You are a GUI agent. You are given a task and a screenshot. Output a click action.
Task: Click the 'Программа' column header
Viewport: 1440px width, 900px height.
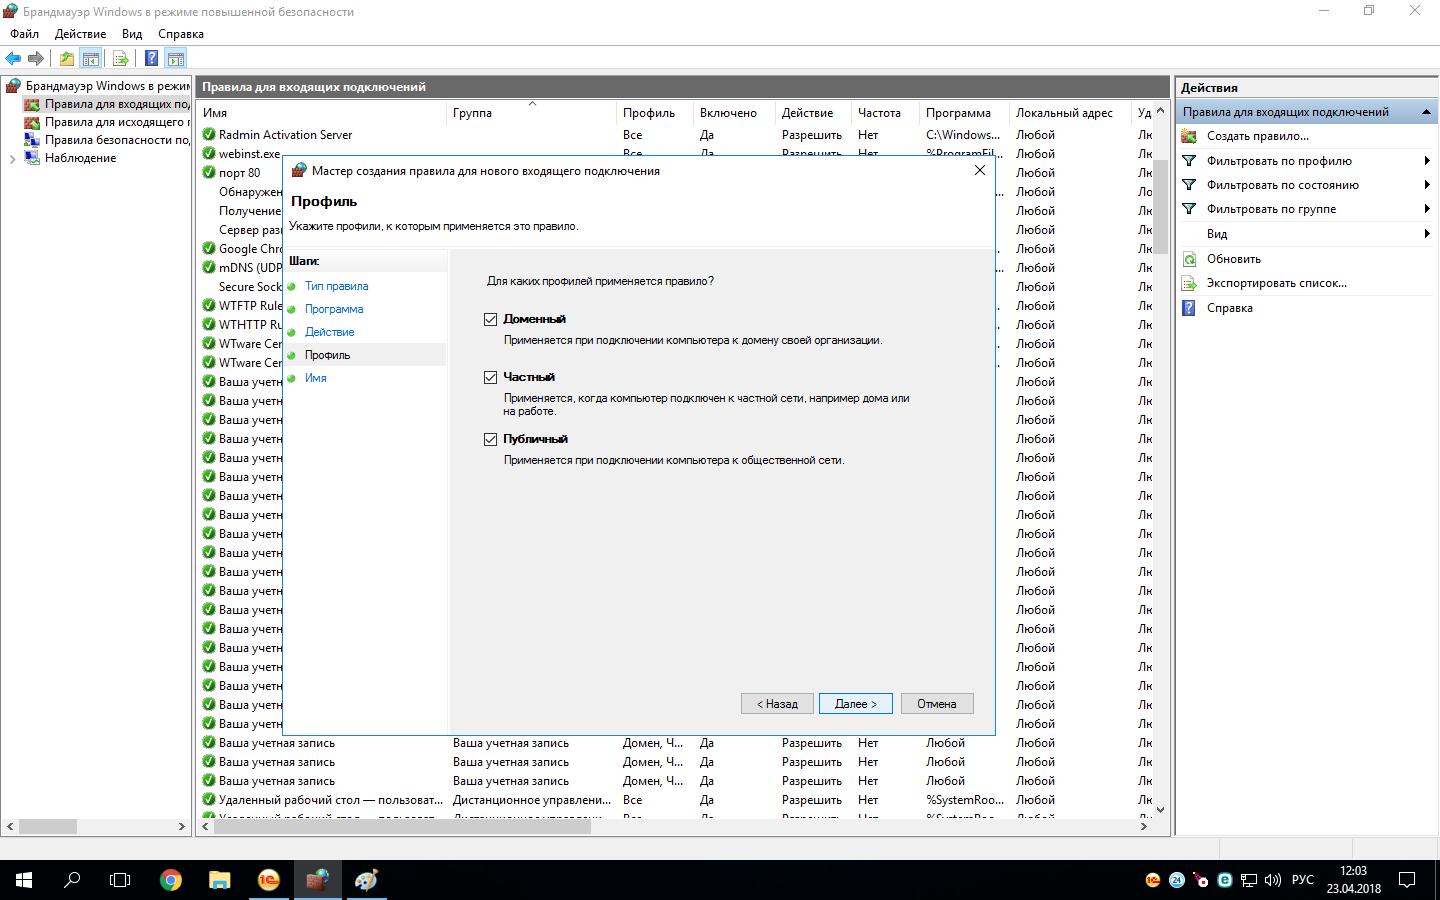(x=965, y=113)
